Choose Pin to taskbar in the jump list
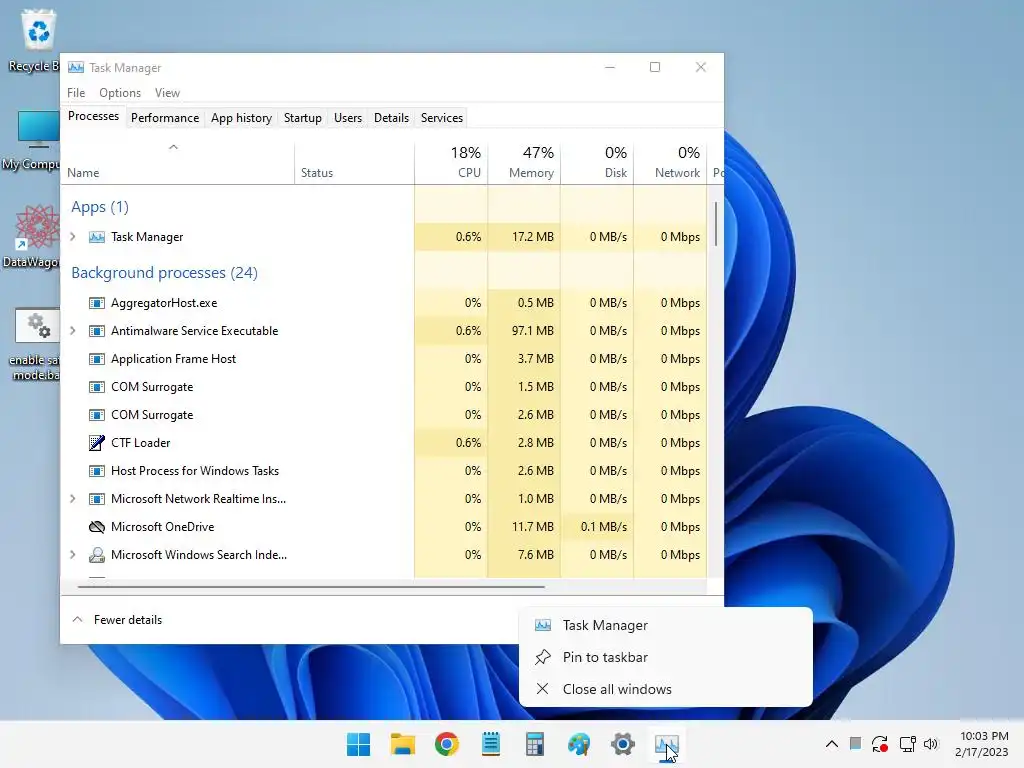Viewport: 1024px width, 768px height. tap(665, 658)
